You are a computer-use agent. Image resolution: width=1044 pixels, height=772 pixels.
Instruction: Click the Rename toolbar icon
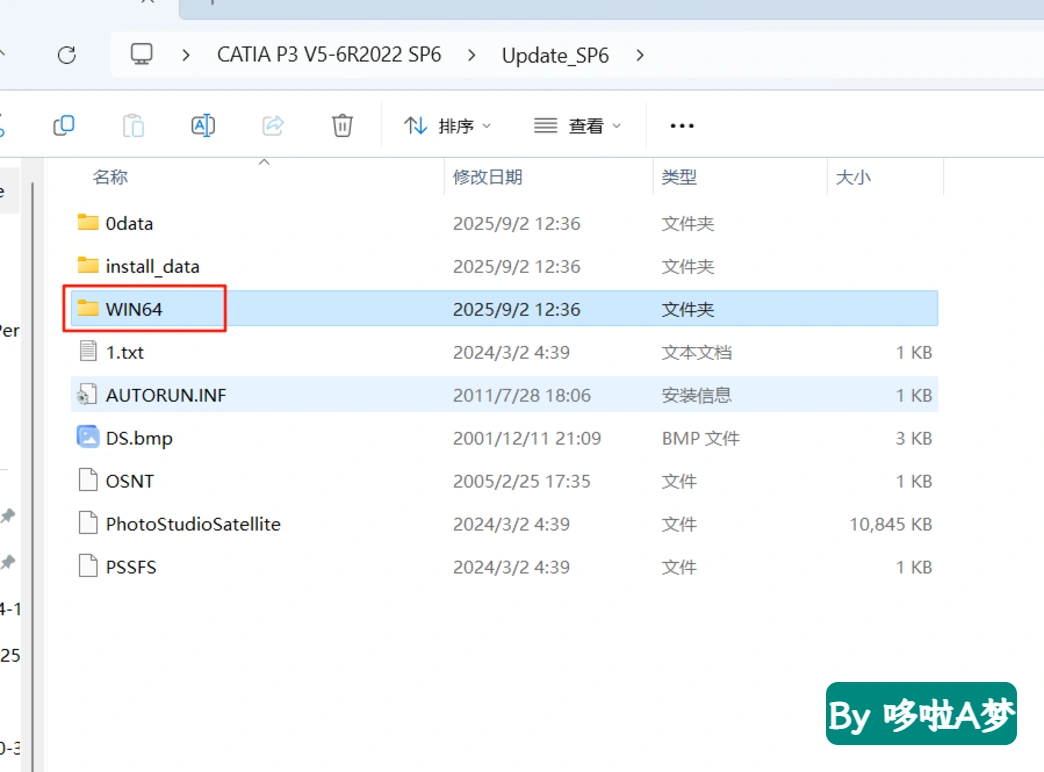(x=203, y=125)
